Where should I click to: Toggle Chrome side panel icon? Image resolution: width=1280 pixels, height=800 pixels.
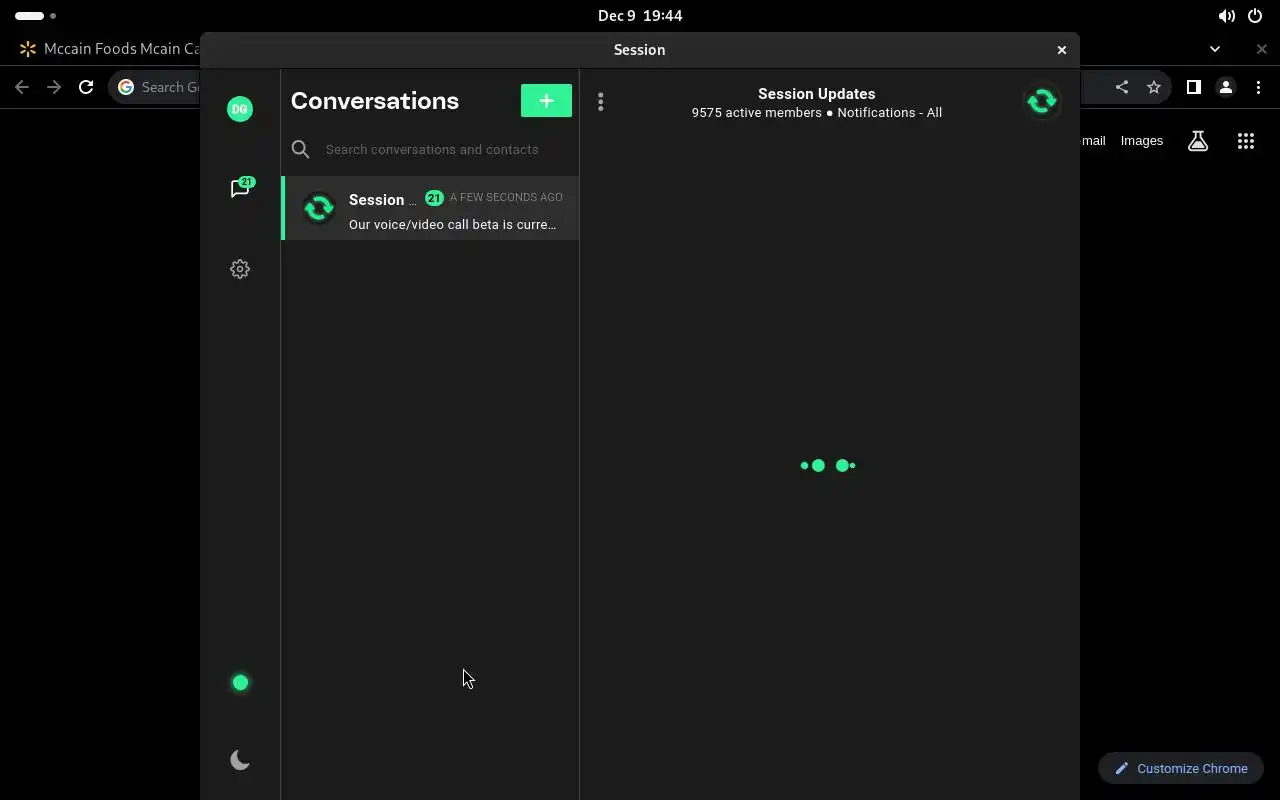[x=1193, y=87]
